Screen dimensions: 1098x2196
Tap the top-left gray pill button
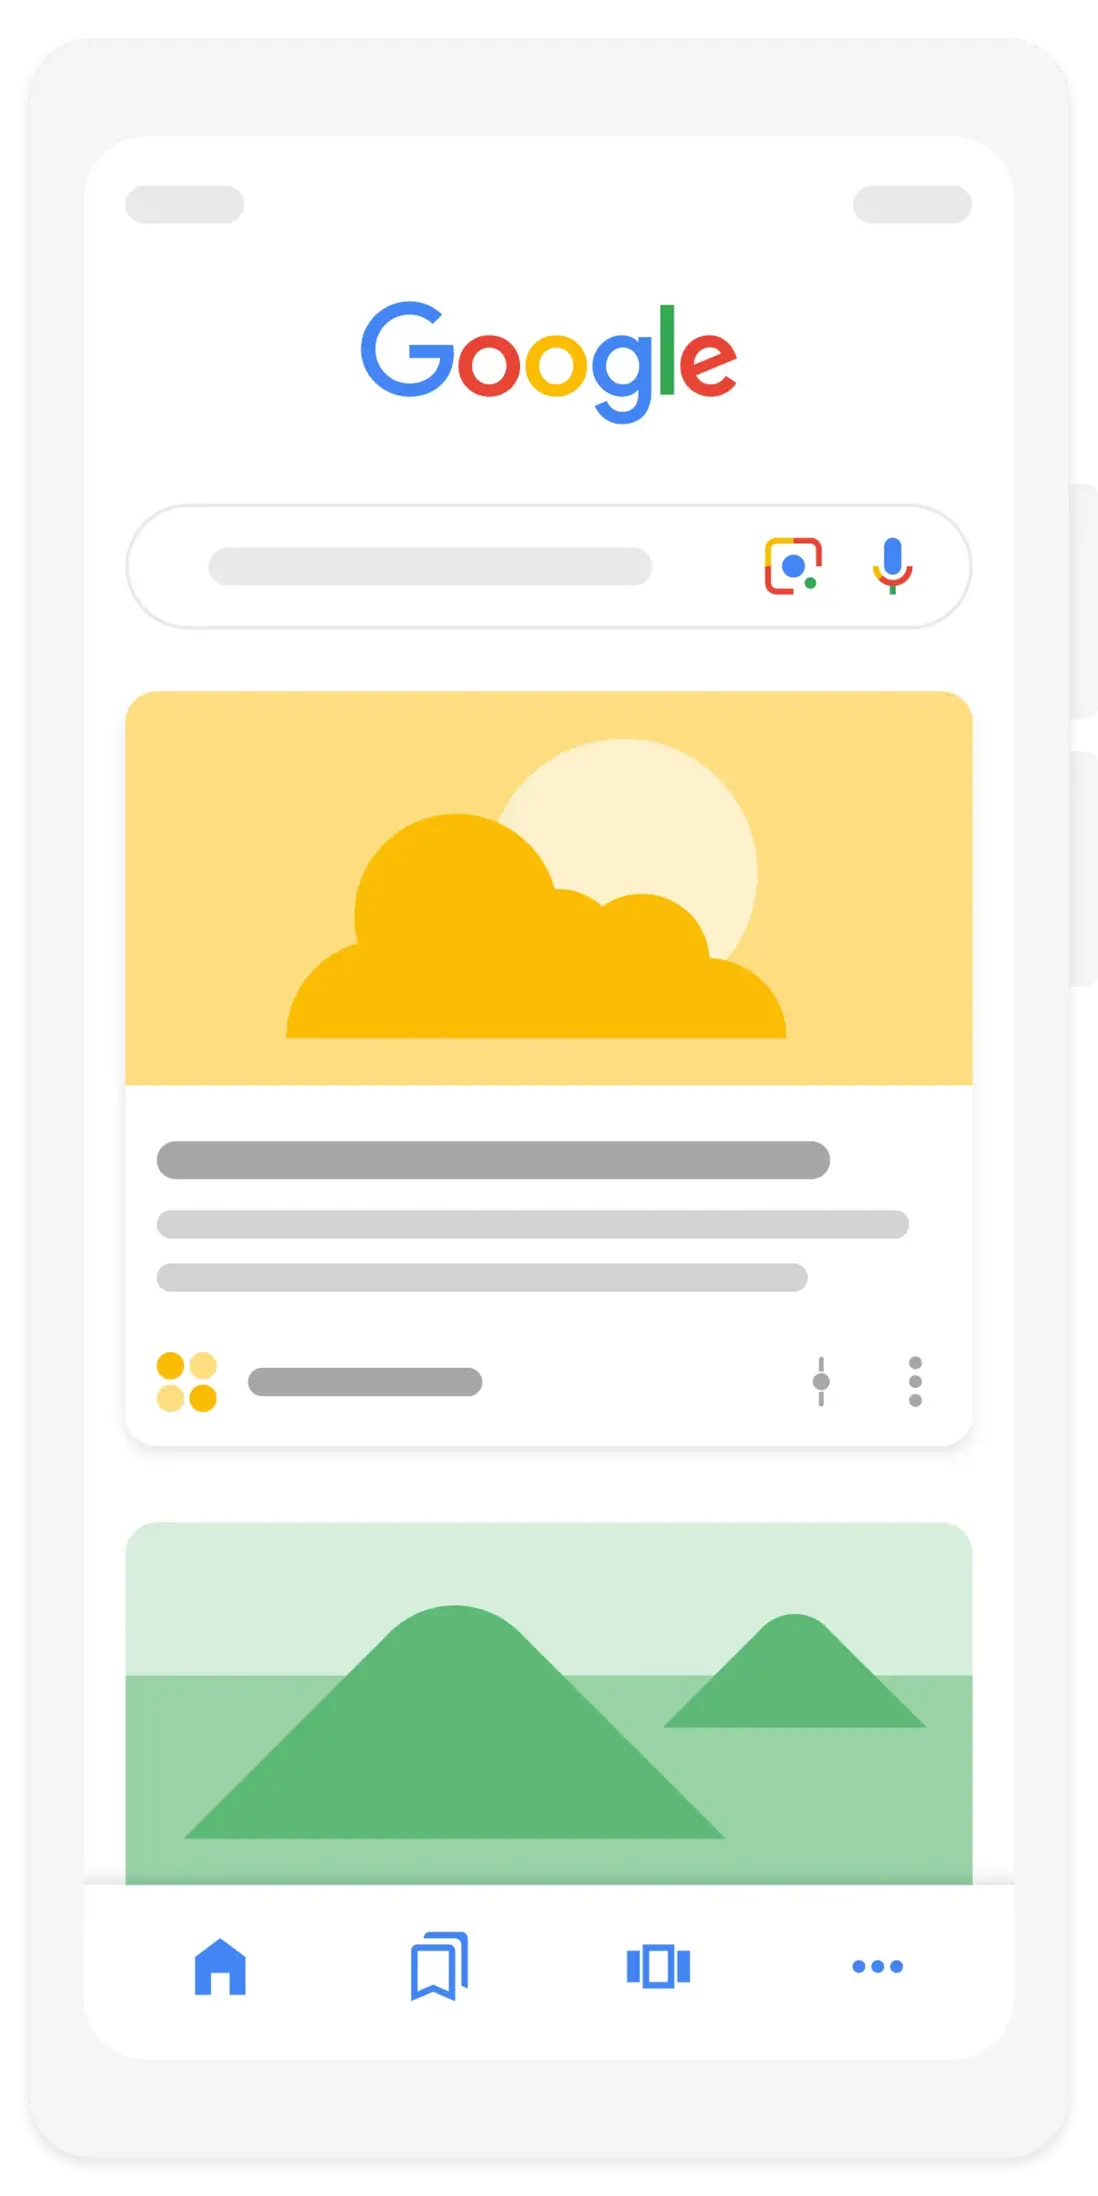(x=185, y=204)
